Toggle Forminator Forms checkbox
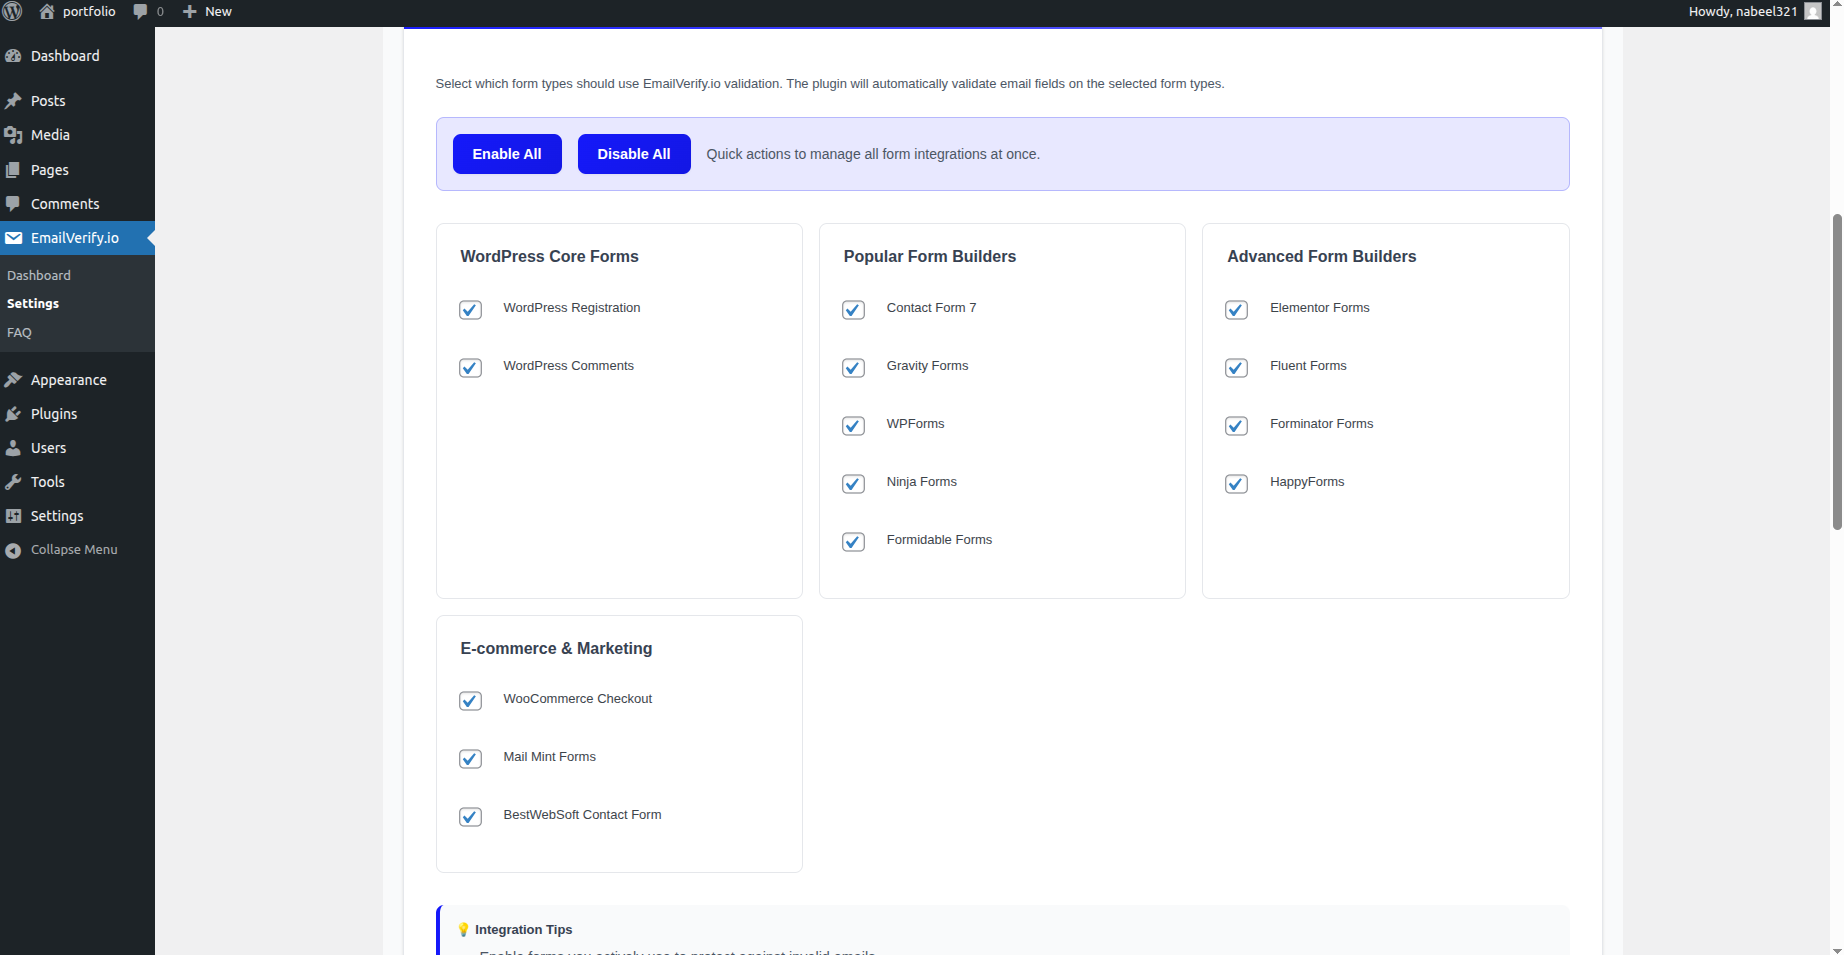Image resolution: width=1844 pixels, height=955 pixels. click(x=1236, y=426)
